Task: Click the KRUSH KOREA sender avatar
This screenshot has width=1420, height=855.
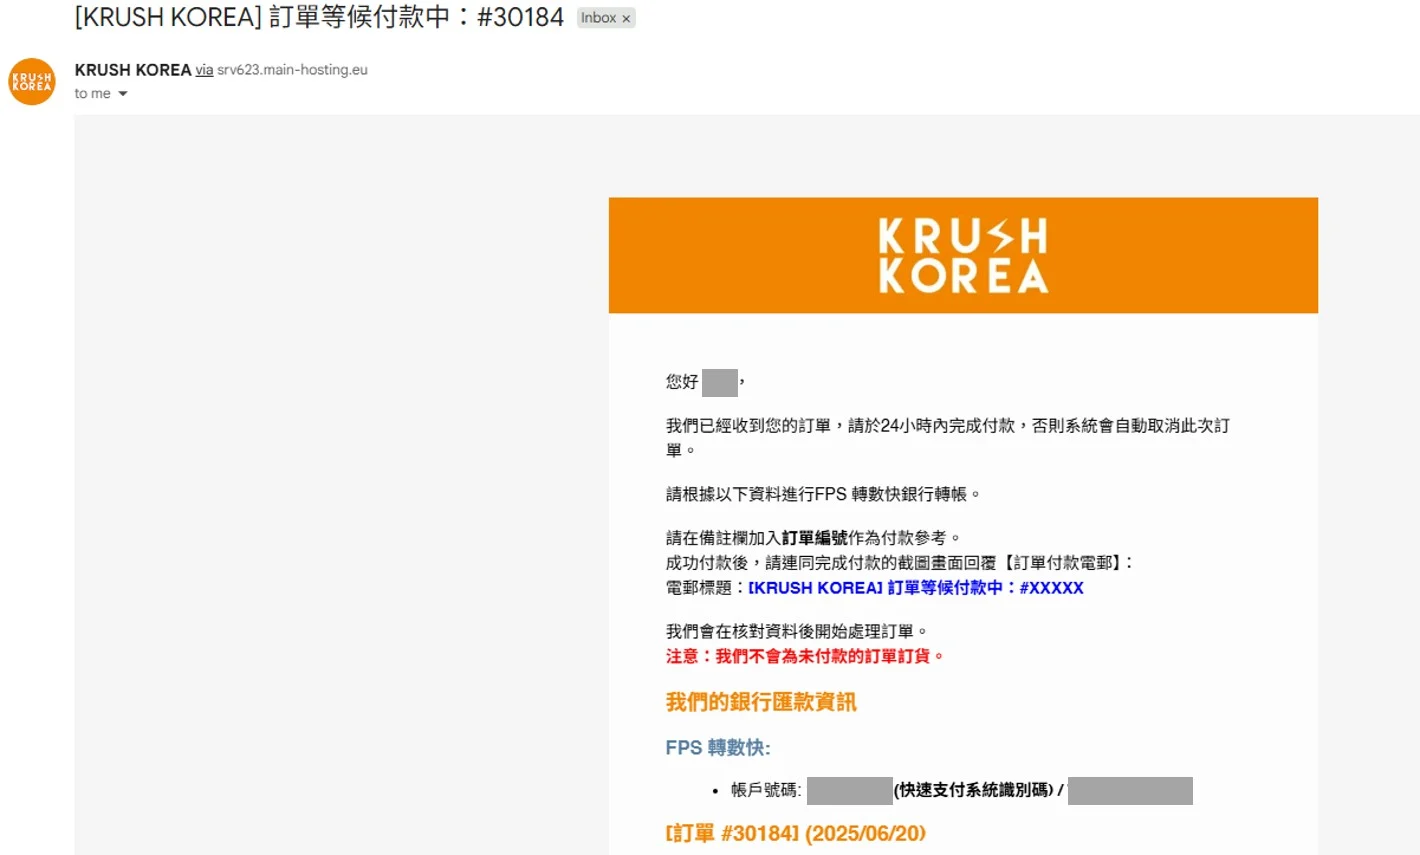Action: coord(32,82)
